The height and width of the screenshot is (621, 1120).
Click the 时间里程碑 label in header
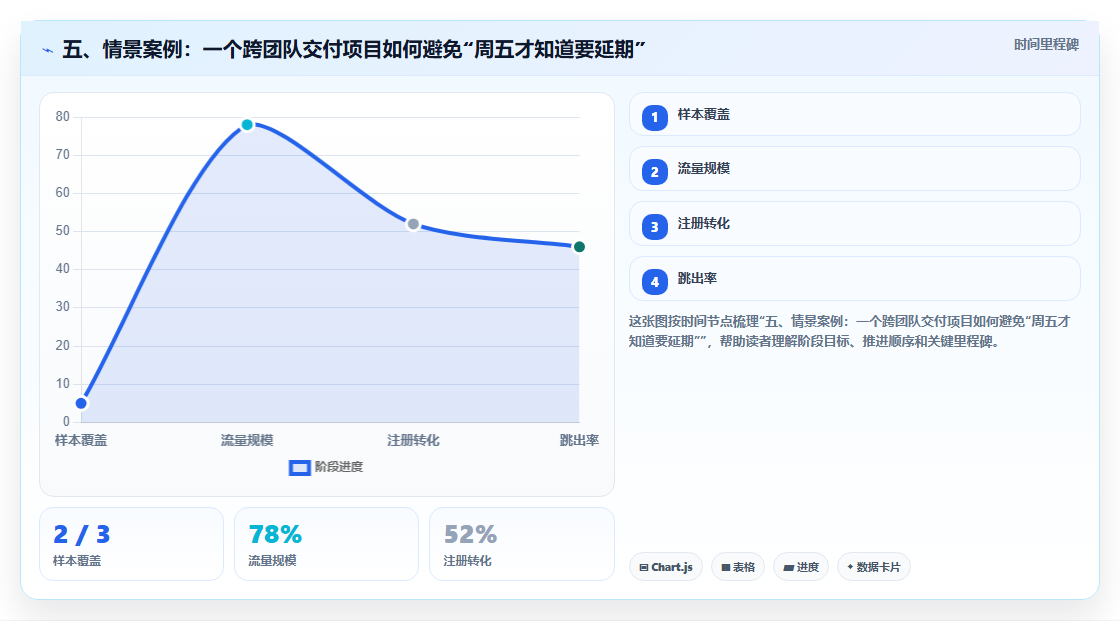tap(1046, 45)
